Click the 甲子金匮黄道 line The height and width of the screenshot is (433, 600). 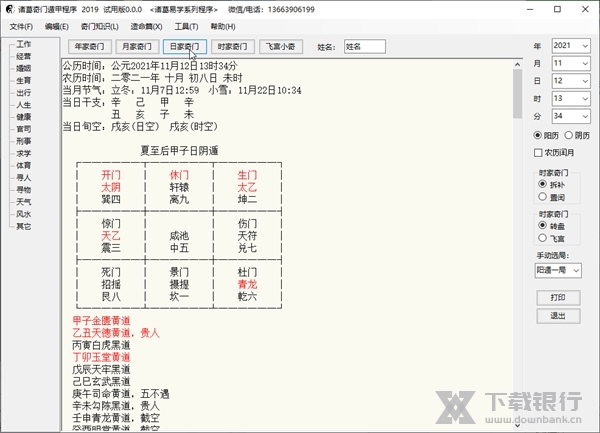[101, 321]
